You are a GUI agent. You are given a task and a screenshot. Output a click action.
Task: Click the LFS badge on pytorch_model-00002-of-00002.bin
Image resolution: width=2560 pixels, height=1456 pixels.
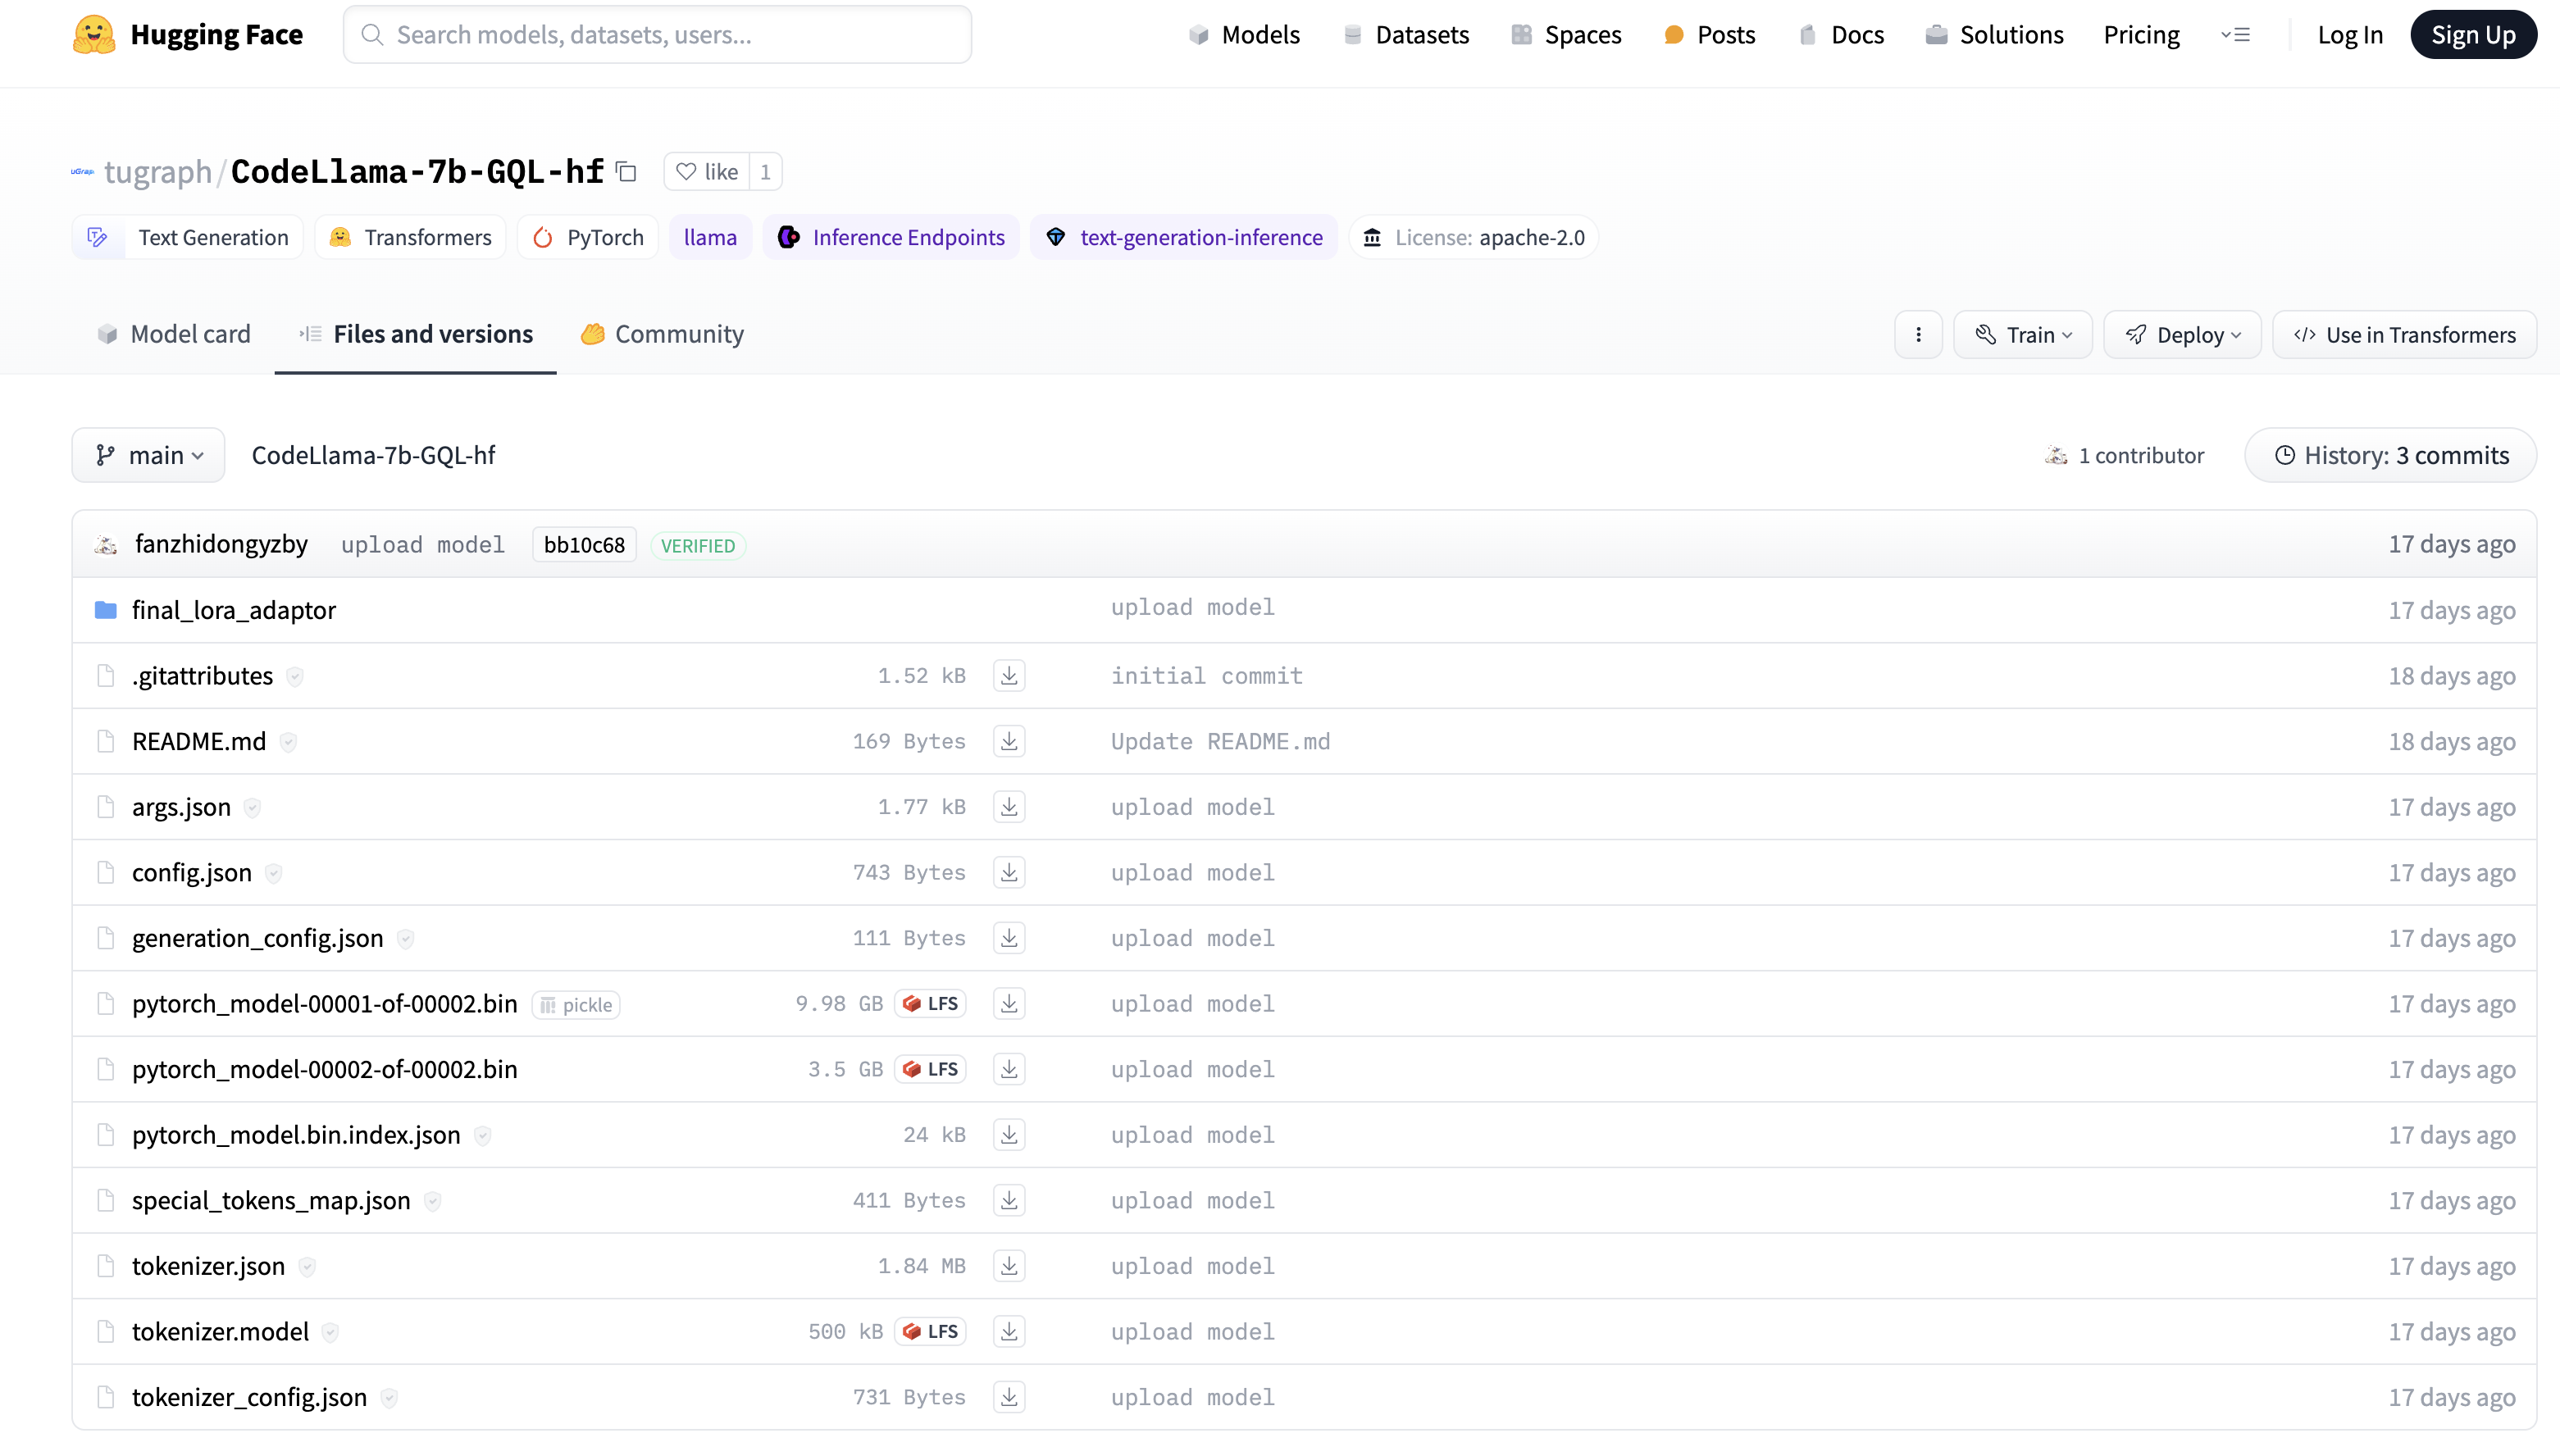coord(931,1069)
